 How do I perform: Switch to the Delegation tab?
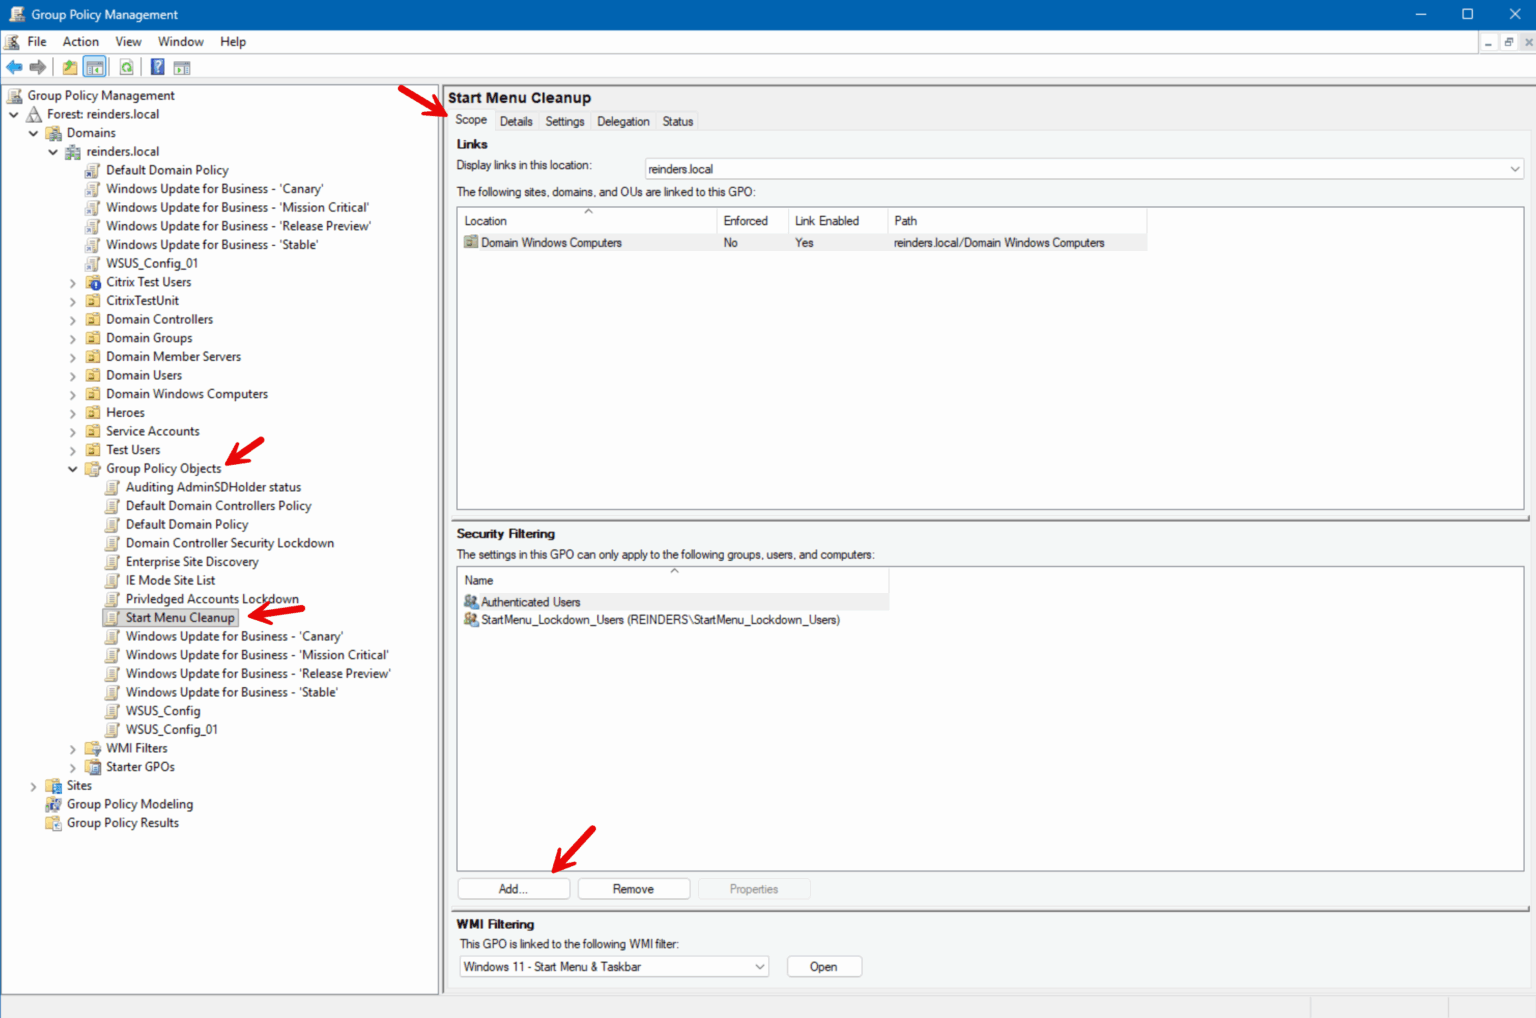(x=623, y=120)
